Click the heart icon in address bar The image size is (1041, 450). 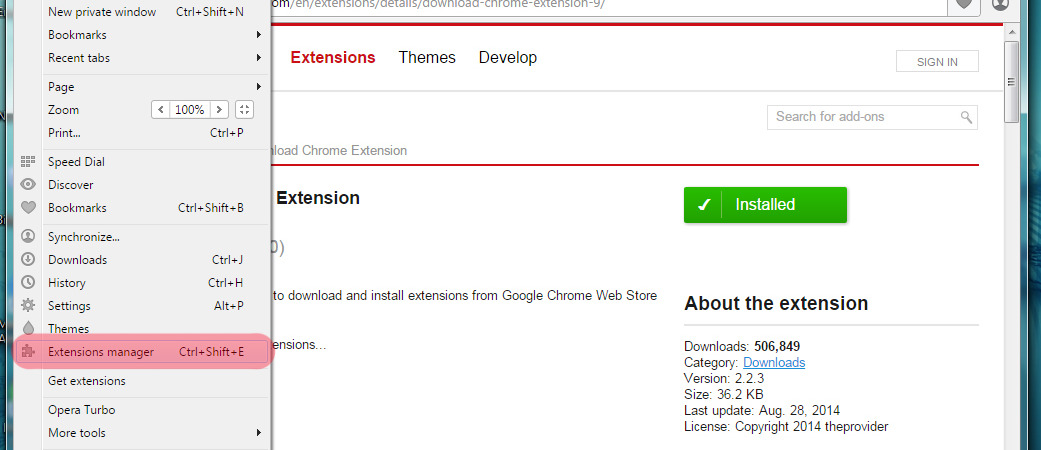(964, 5)
